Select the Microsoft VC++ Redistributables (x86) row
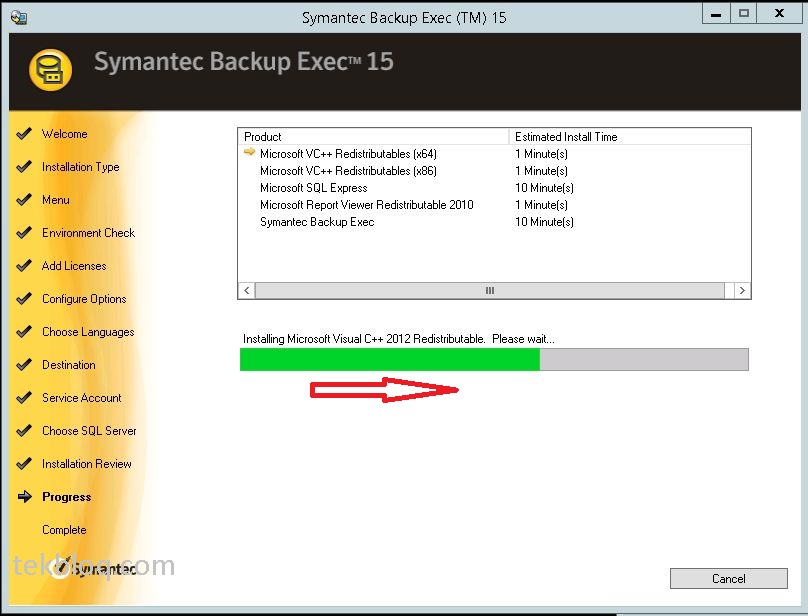 click(x=494, y=171)
